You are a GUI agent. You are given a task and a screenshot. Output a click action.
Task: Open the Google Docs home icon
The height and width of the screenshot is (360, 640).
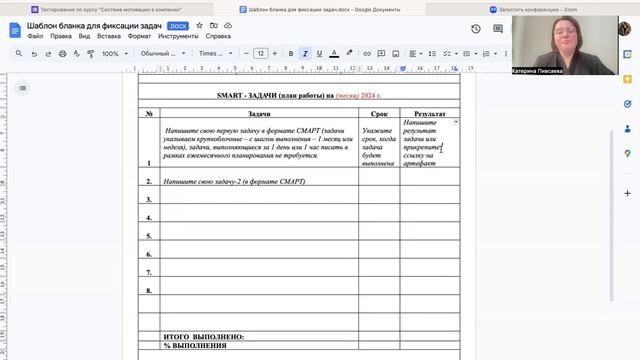pyautogui.click(x=15, y=30)
